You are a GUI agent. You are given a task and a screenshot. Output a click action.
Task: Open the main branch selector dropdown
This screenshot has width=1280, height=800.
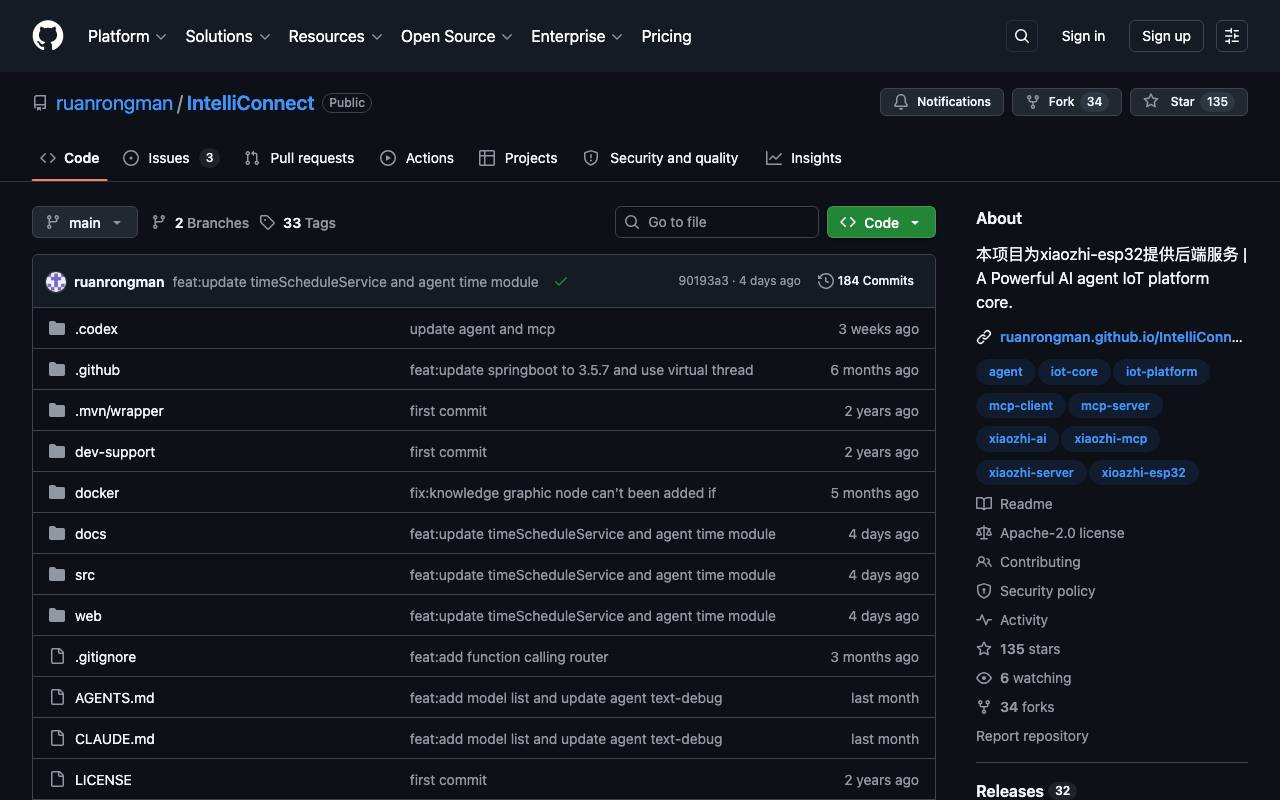(x=85, y=222)
